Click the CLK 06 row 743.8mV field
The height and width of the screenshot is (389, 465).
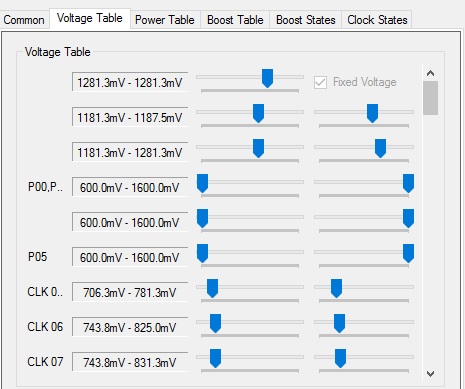point(130,328)
